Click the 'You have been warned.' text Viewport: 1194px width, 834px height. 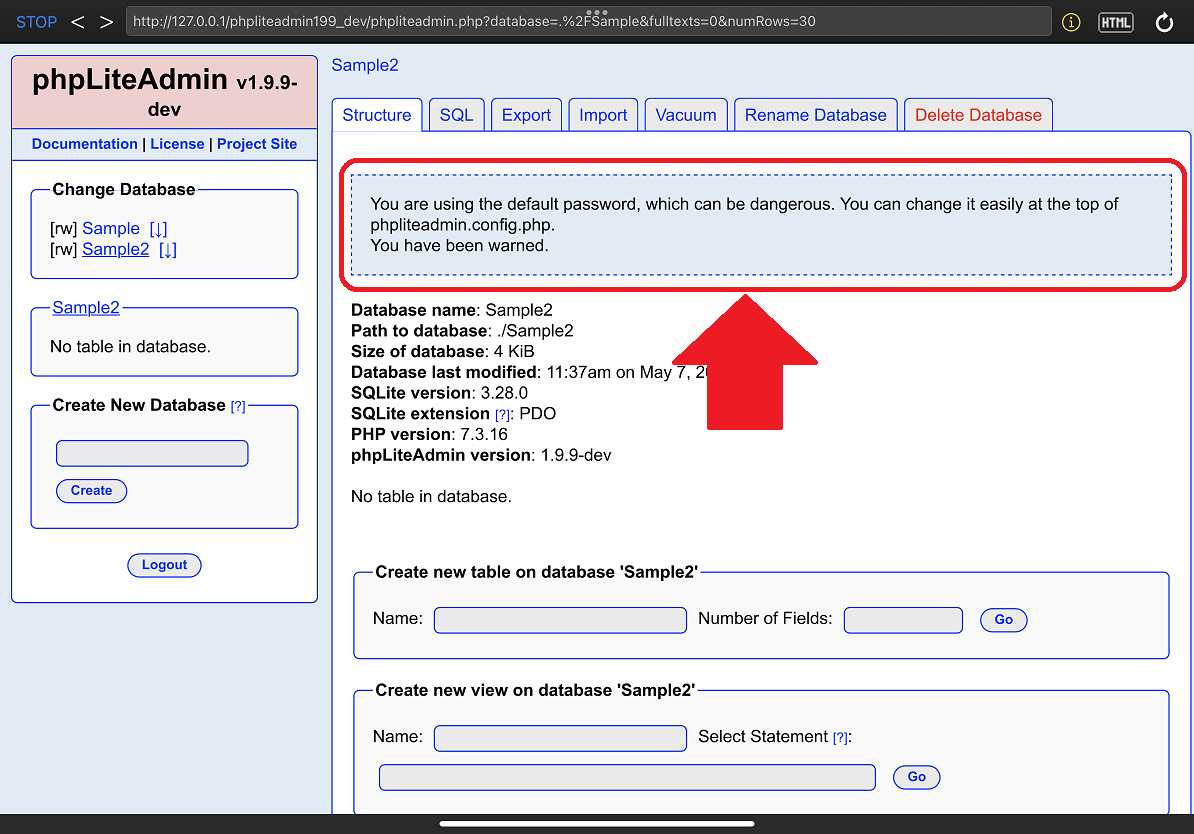click(459, 245)
